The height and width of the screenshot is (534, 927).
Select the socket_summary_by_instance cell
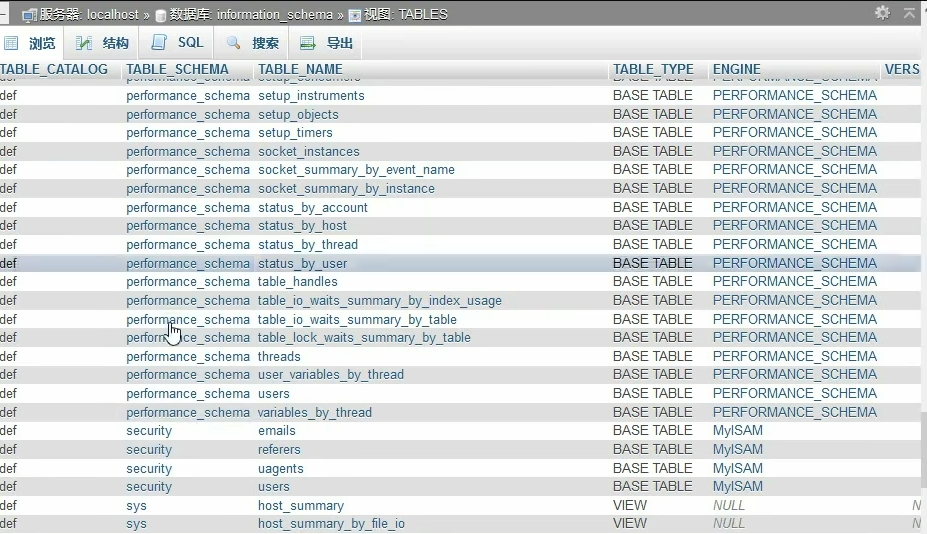pos(346,189)
